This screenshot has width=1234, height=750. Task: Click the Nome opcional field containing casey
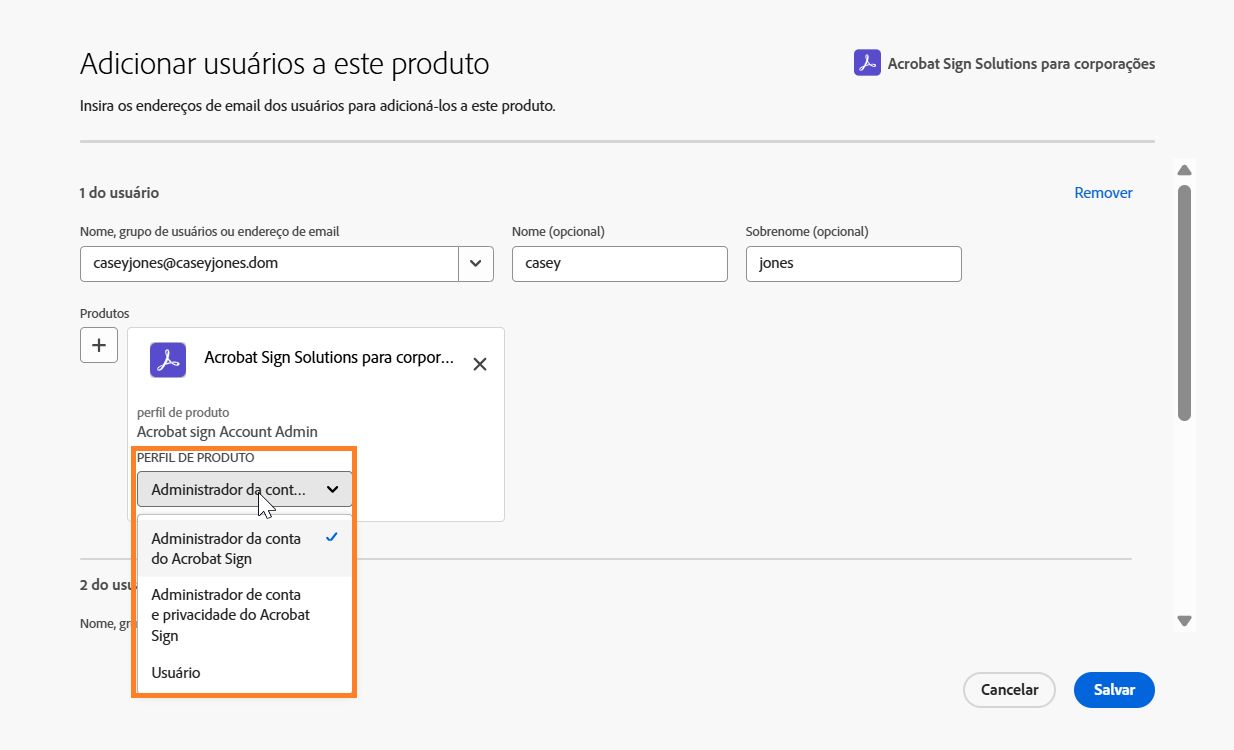(x=619, y=263)
